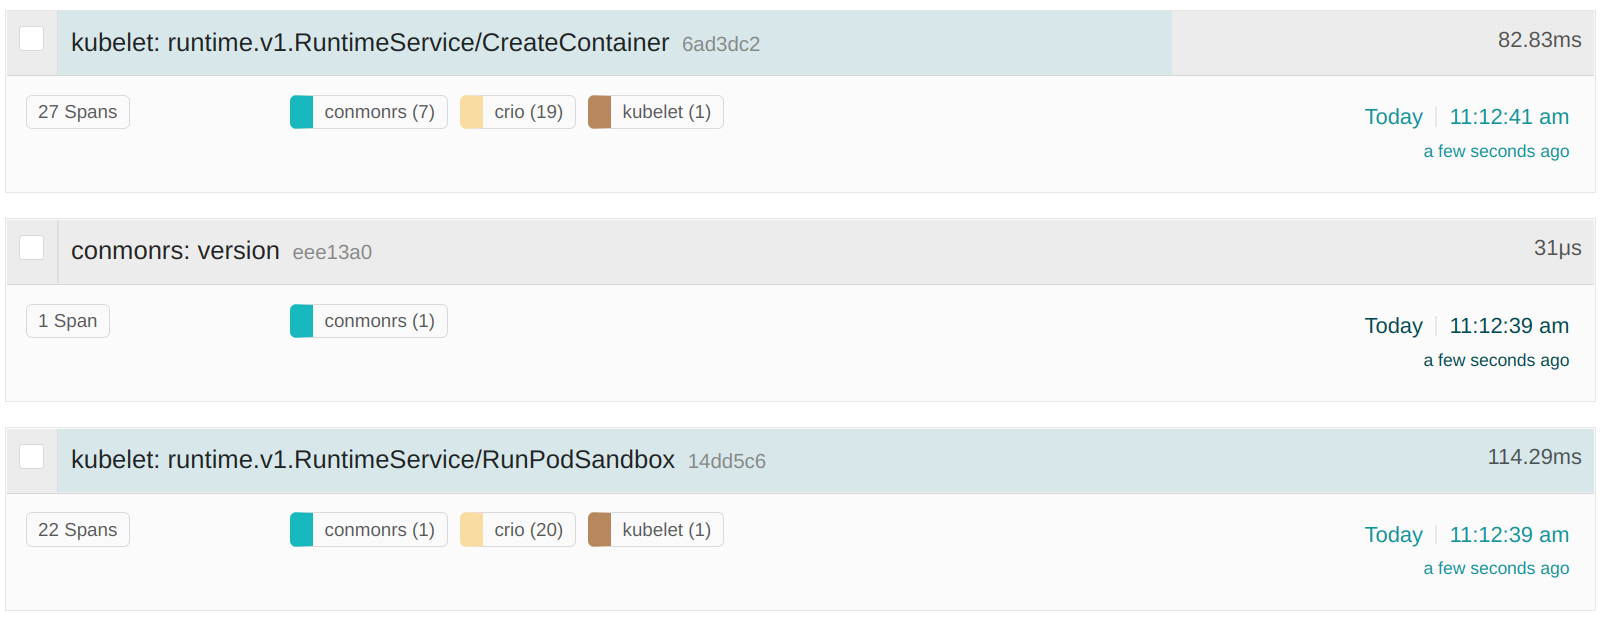
Task: Select the conmonrs: version trace checkbox
Action: click(31, 247)
